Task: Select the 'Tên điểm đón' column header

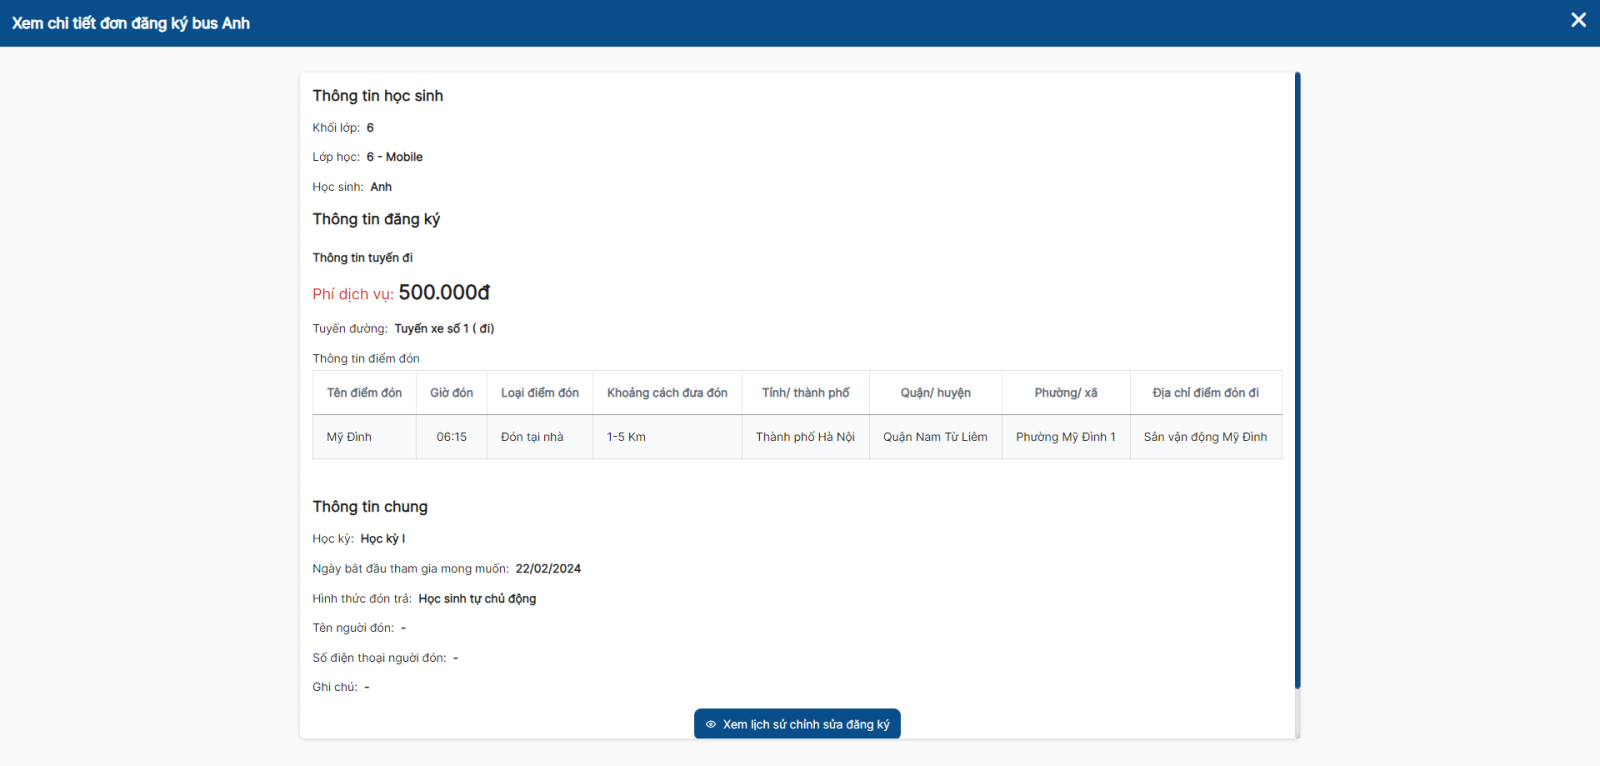Action: tap(364, 393)
